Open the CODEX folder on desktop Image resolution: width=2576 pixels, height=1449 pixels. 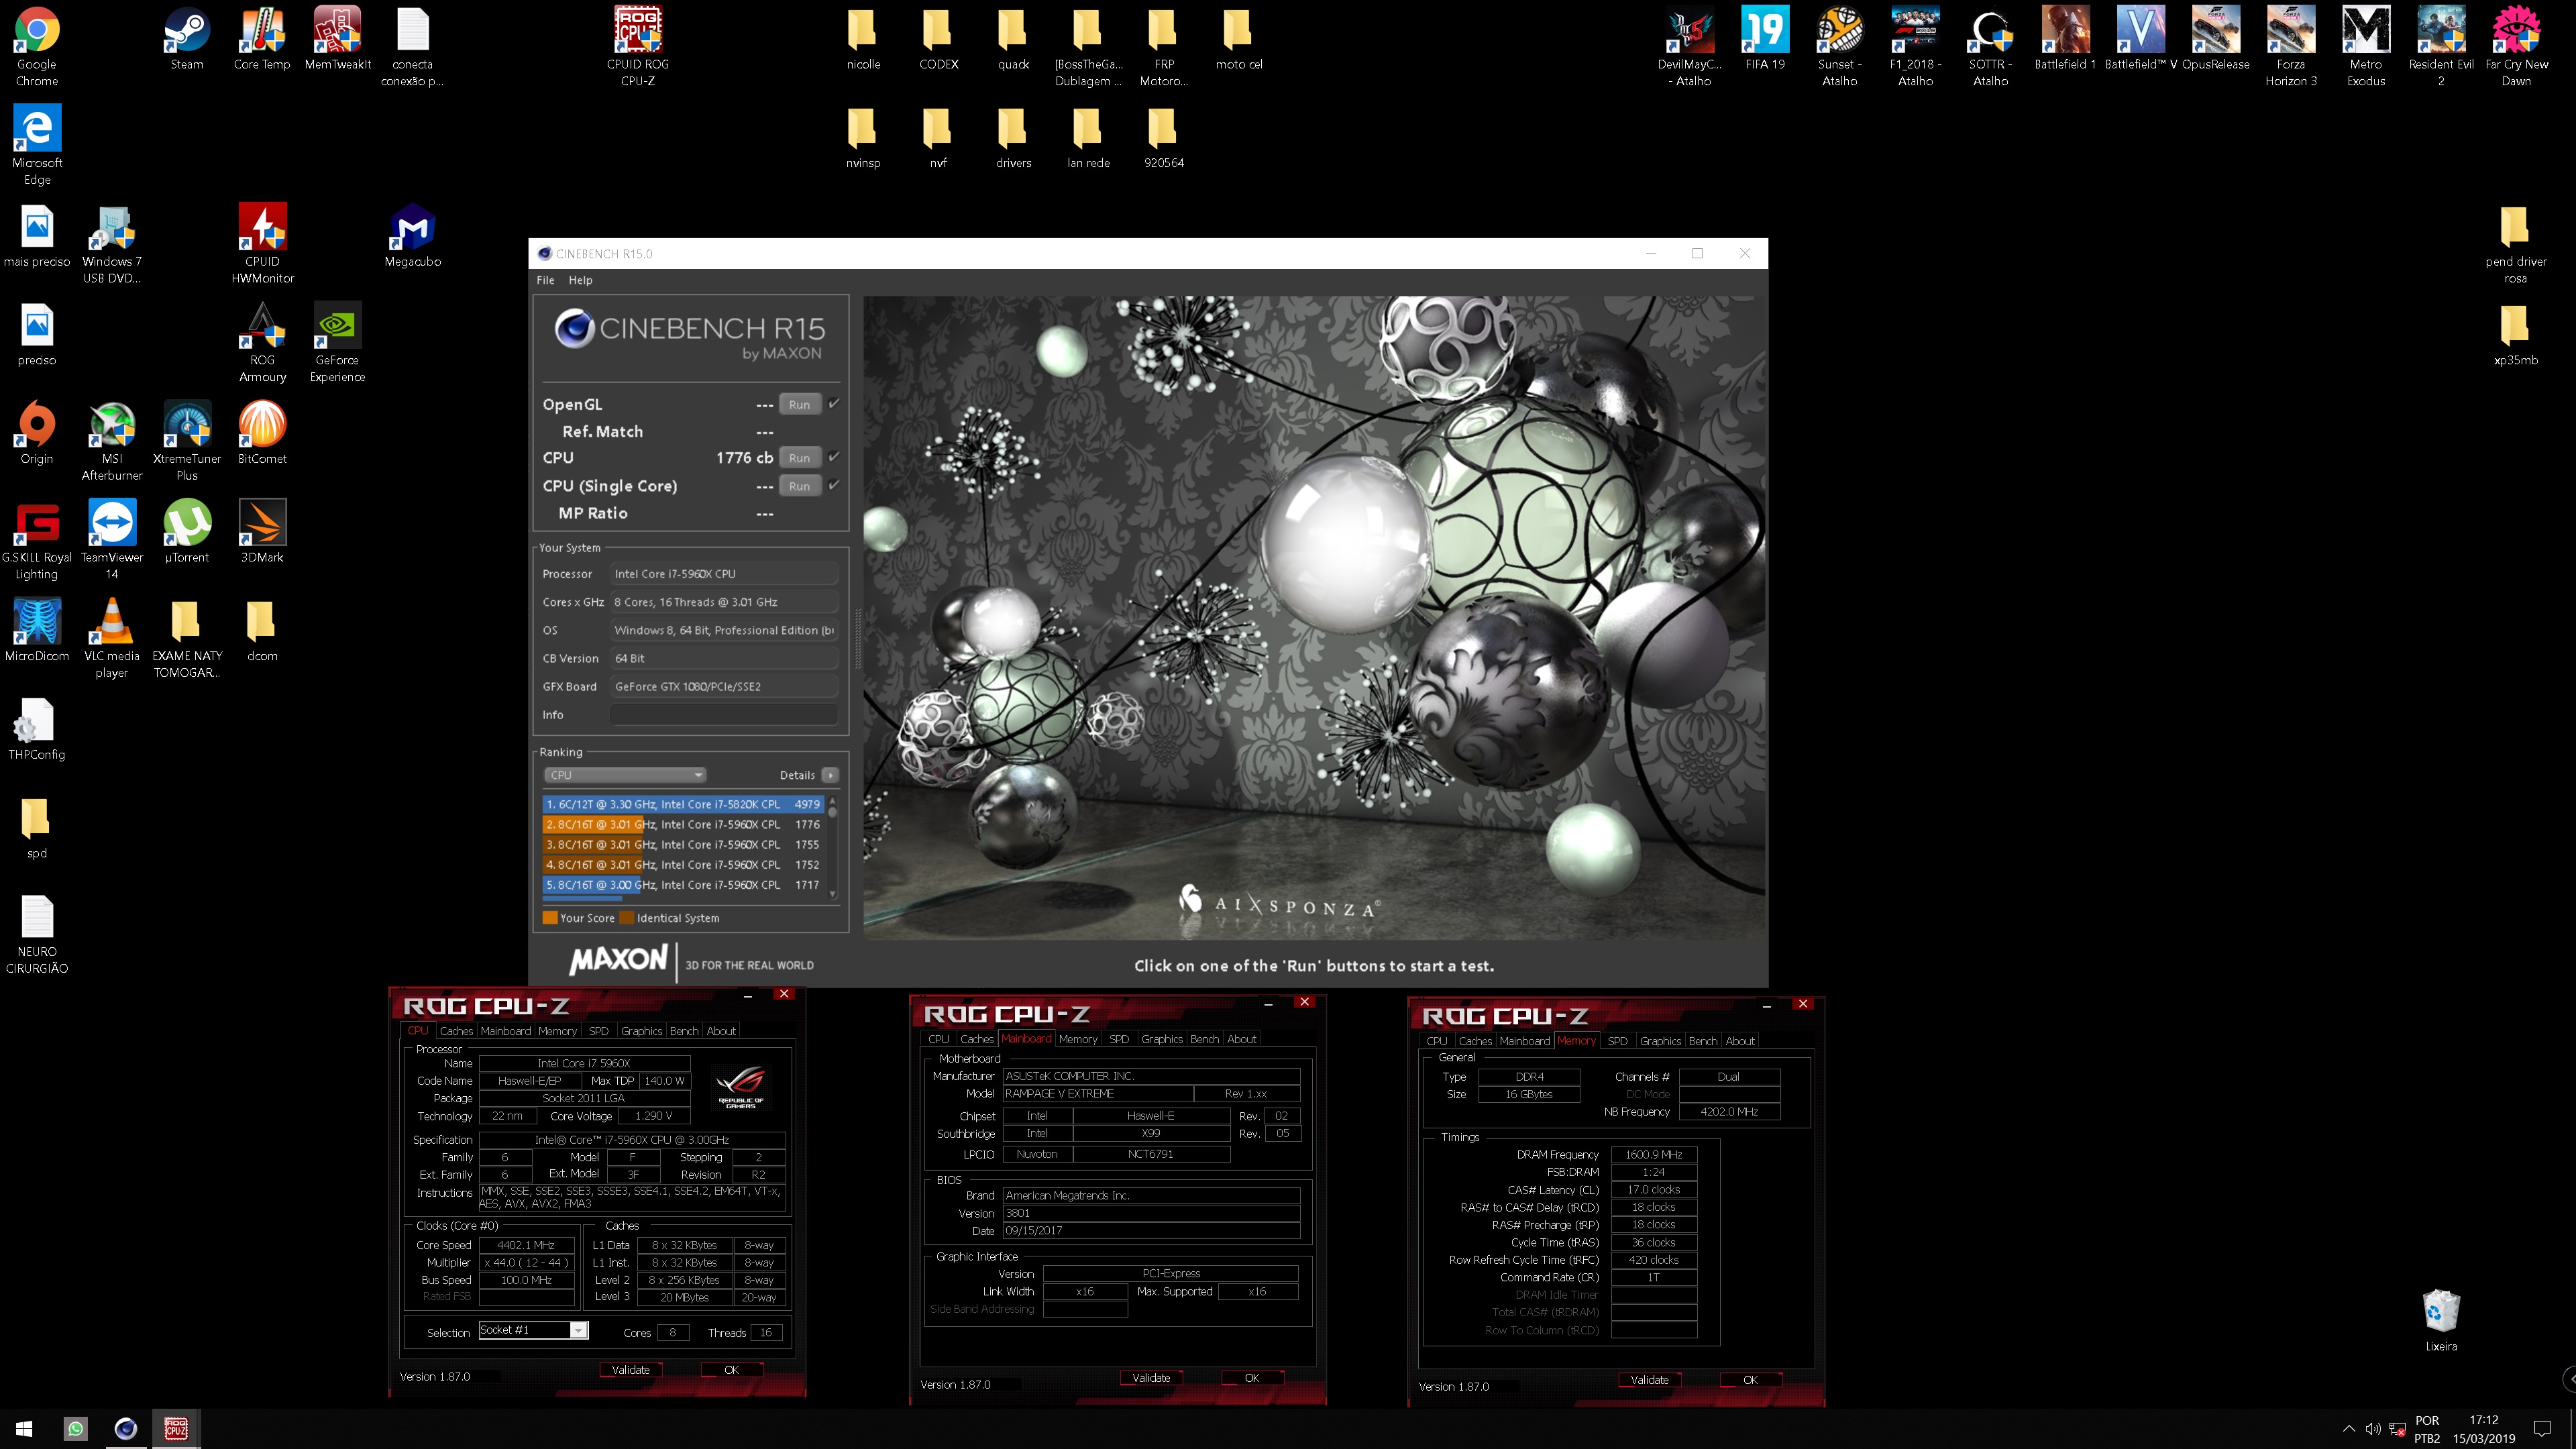pyautogui.click(x=938, y=40)
